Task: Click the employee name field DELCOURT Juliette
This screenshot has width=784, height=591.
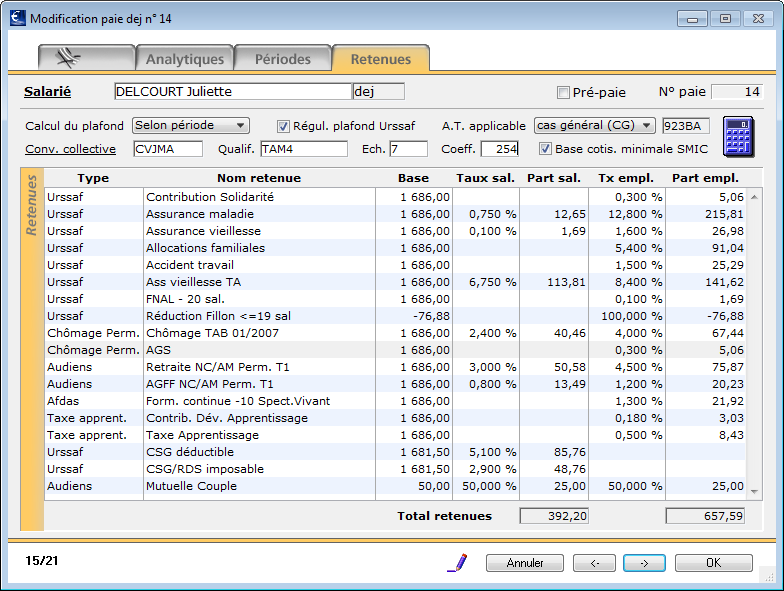Action: pyautogui.click(x=233, y=92)
